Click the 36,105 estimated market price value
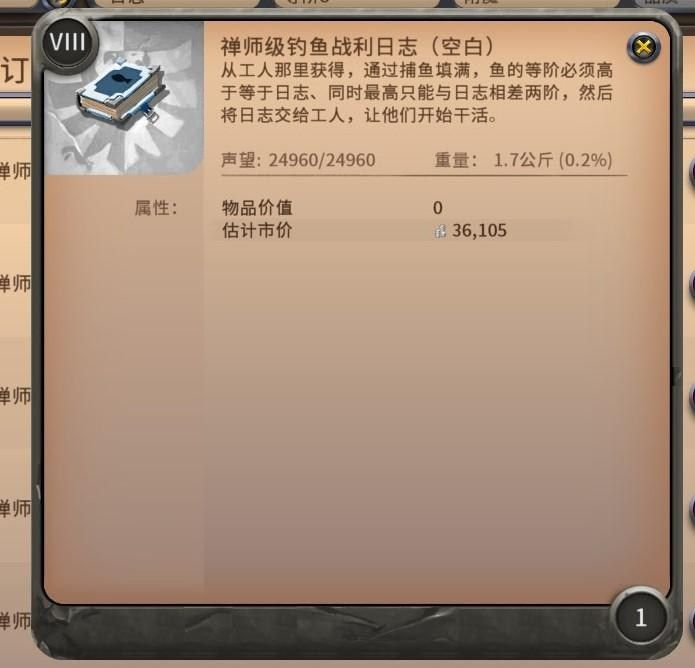The width and height of the screenshot is (695, 668). (x=479, y=231)
